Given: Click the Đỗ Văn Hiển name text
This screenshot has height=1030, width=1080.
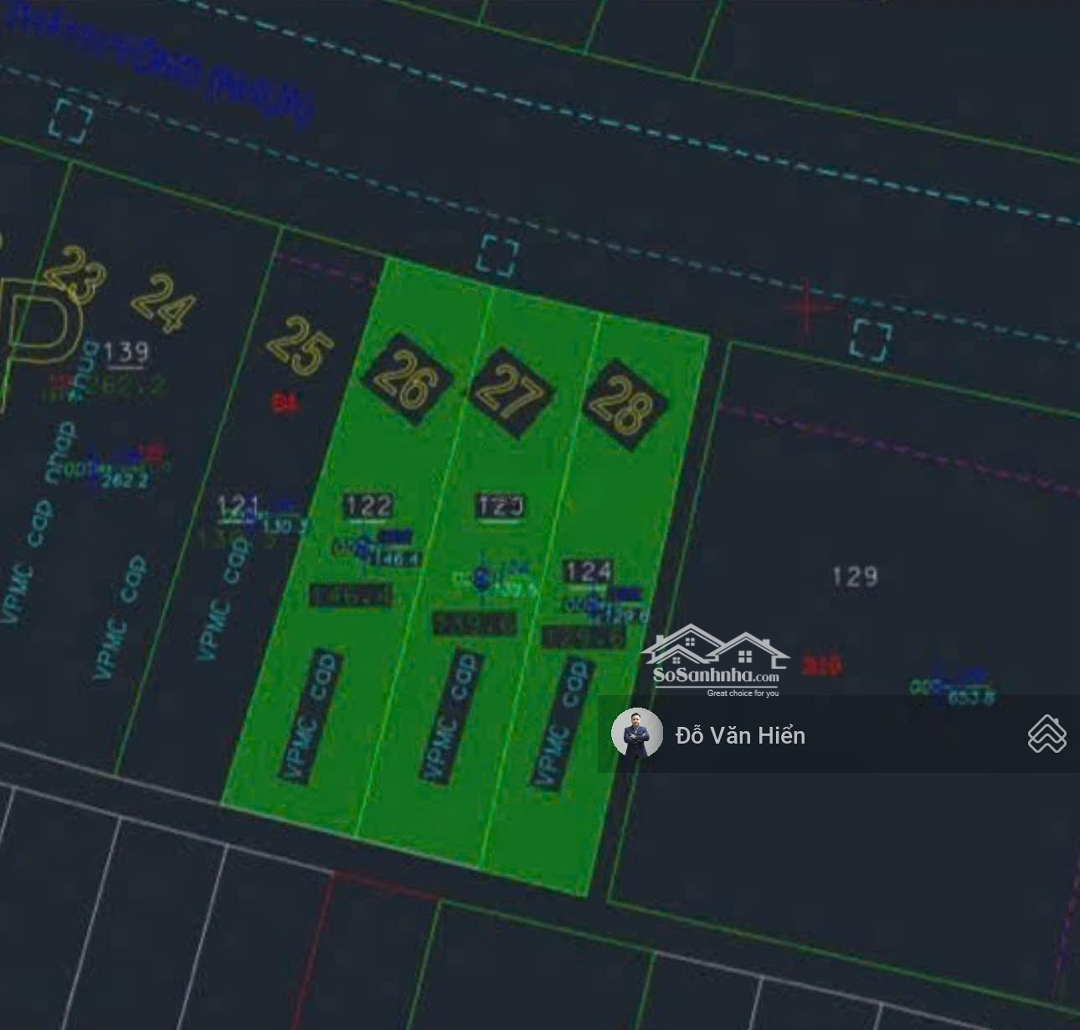Looking at the screenshot, I should (740, 736).
